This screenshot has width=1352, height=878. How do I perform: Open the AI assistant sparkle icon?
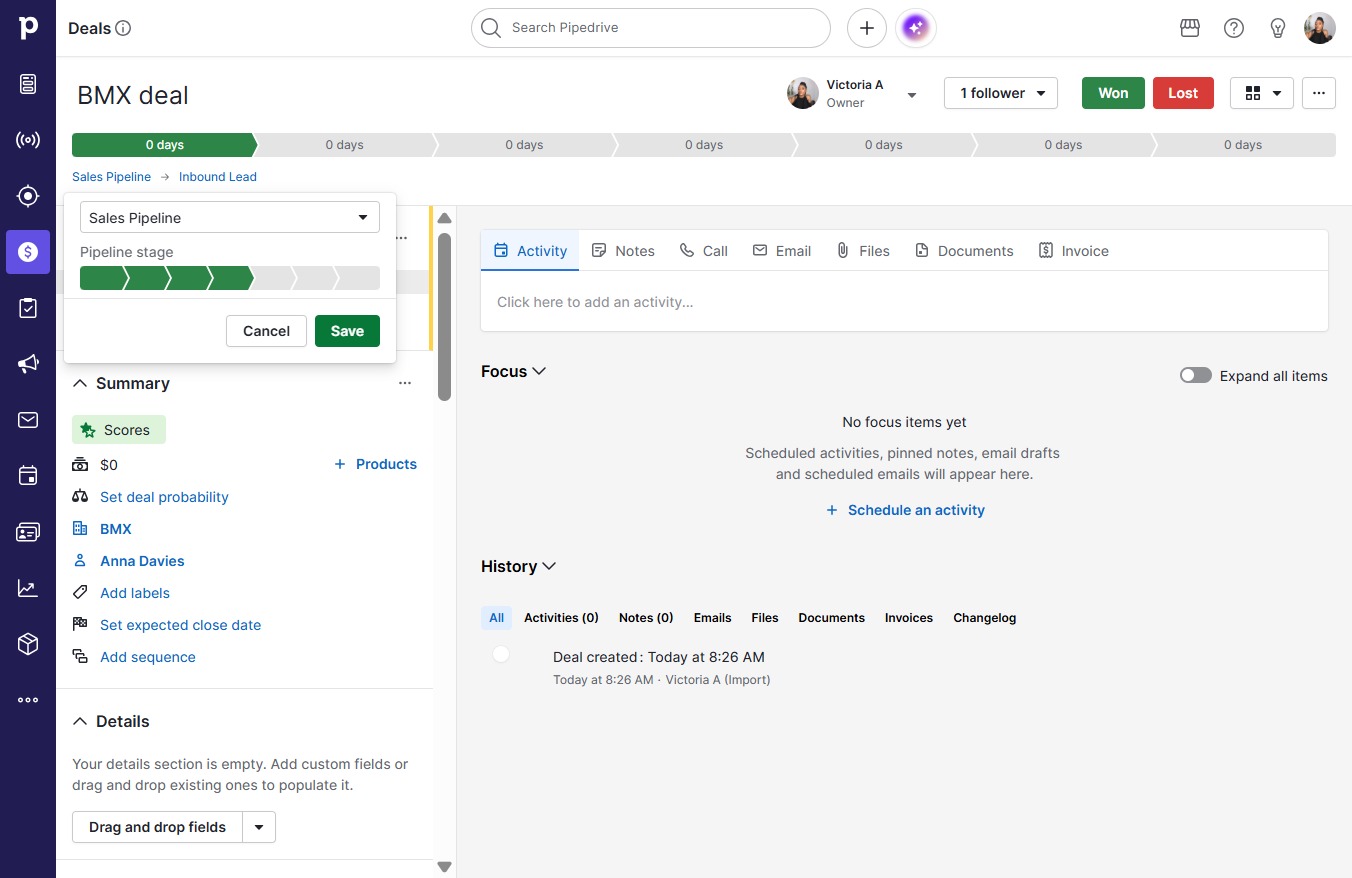coord(917,28)
